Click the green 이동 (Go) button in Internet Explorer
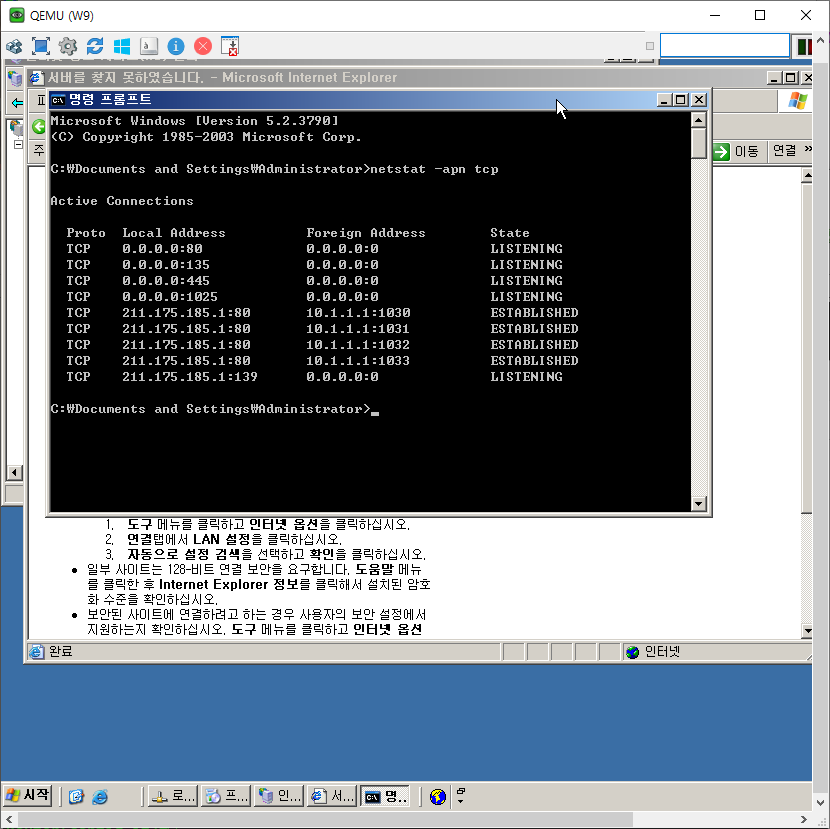Image resolution: width=830 pixels, height=829 pixels. pos(736,152)
